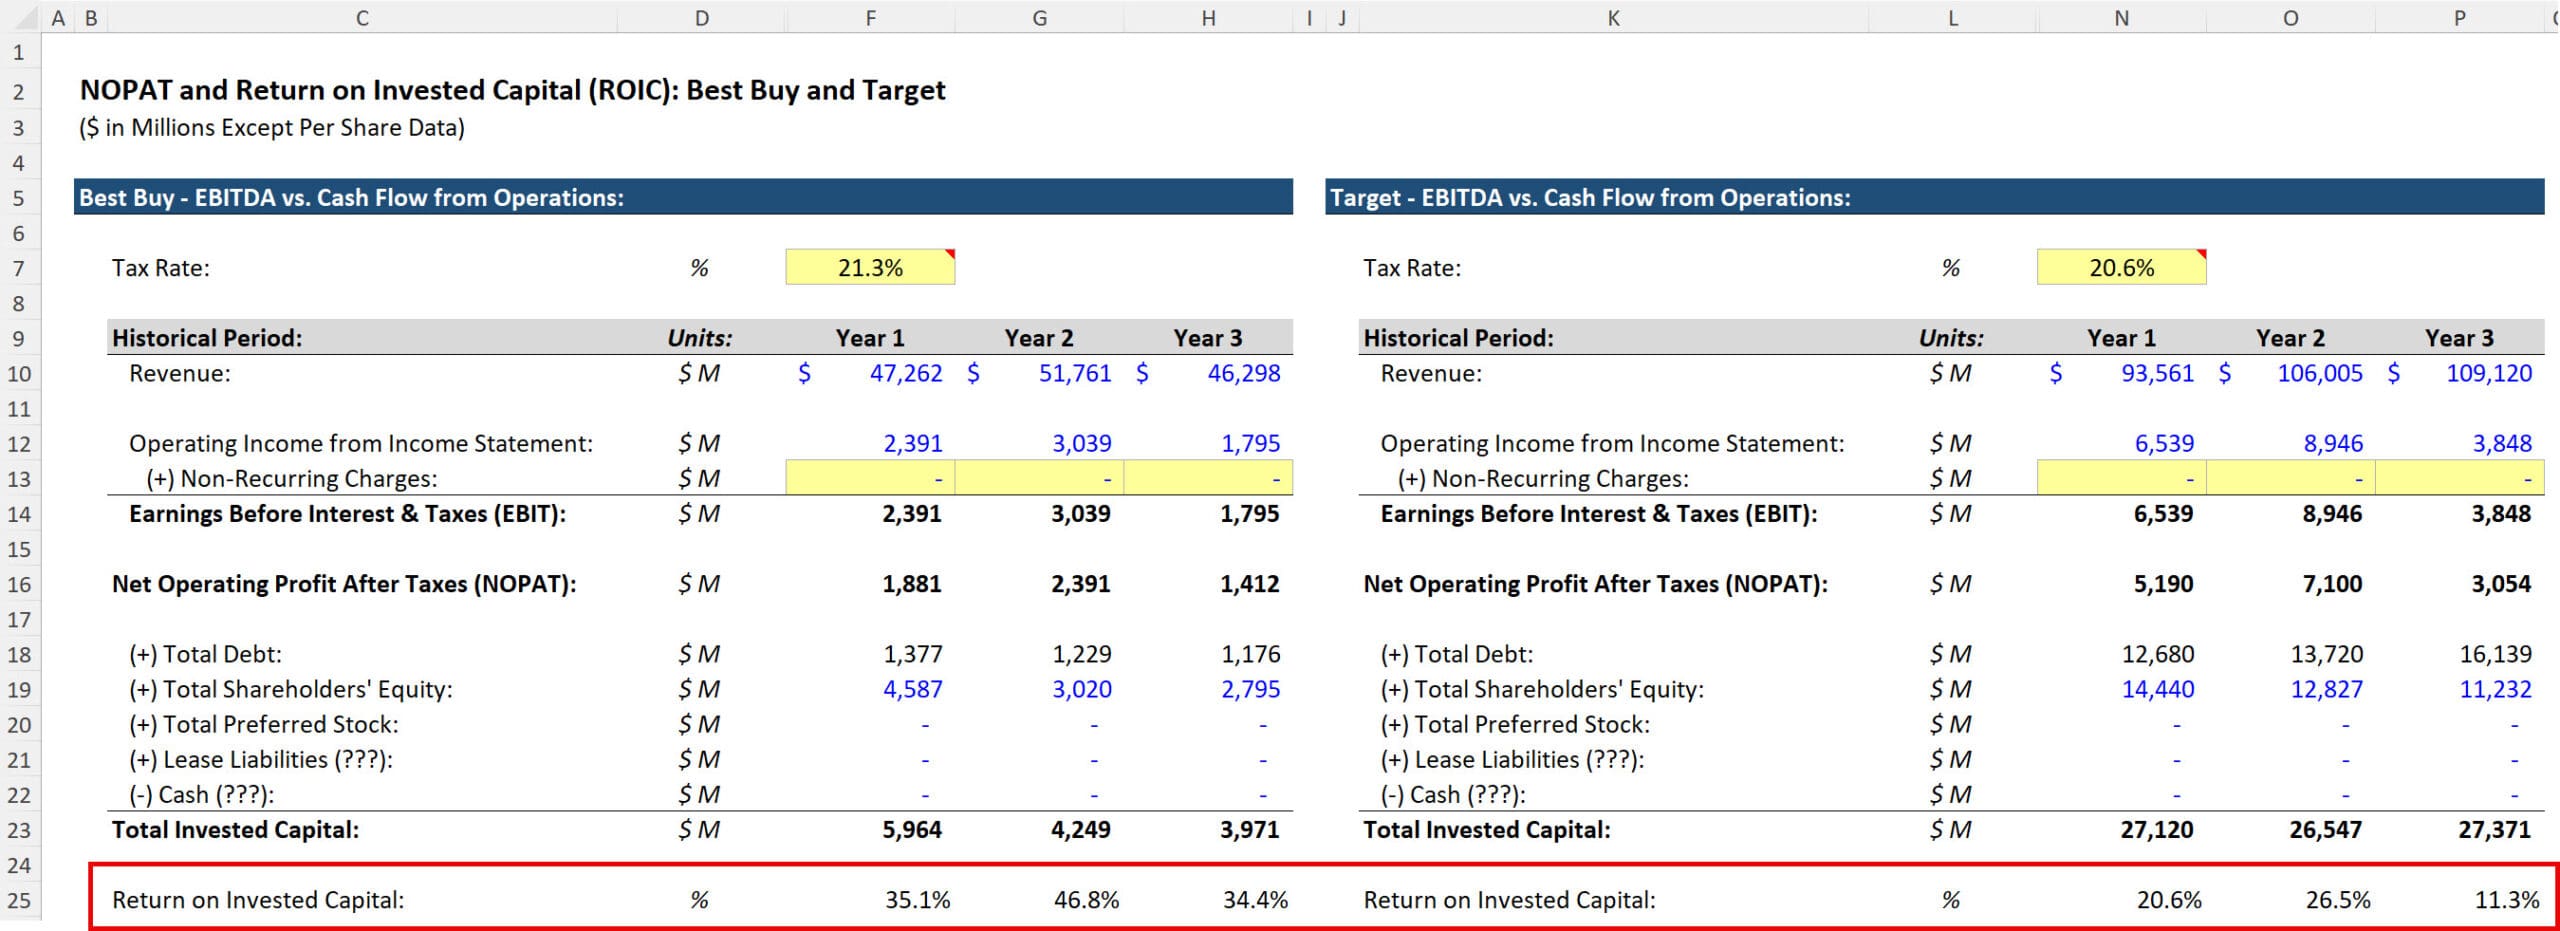This screenshot has height=931, width=2560.
Task: Click Target's yellow tax rate input cell
Action: pyautogui.click(x=2121, y=267)
